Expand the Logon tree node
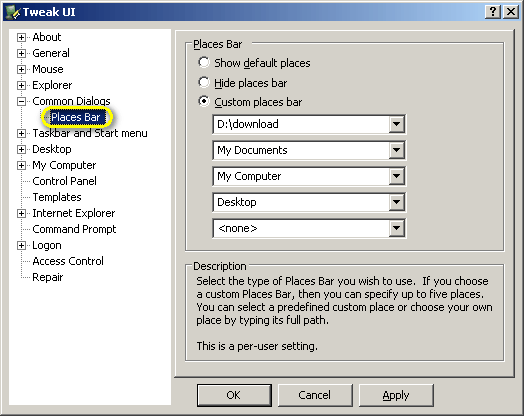The width and height of the screenshot is (524, 416). click(21, 246)
